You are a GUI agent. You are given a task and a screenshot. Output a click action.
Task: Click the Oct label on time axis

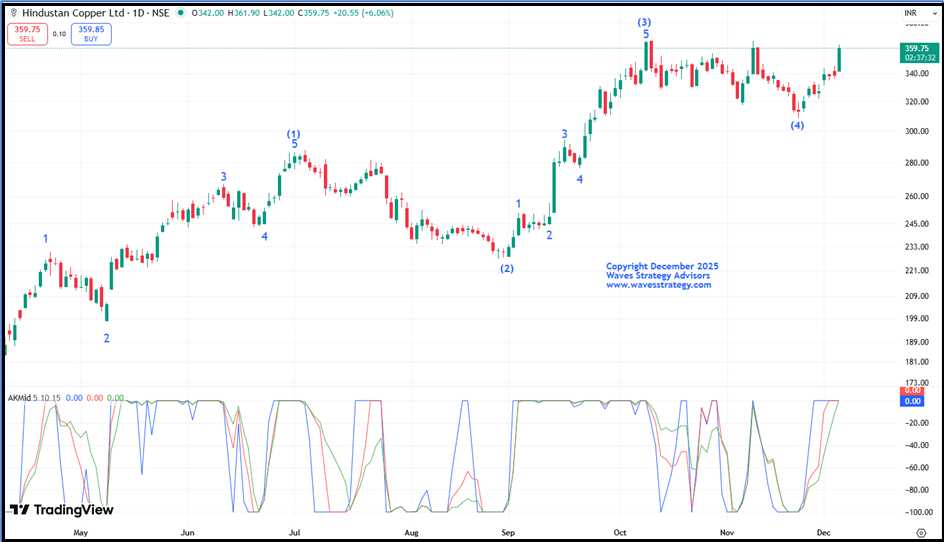[620, 532]
